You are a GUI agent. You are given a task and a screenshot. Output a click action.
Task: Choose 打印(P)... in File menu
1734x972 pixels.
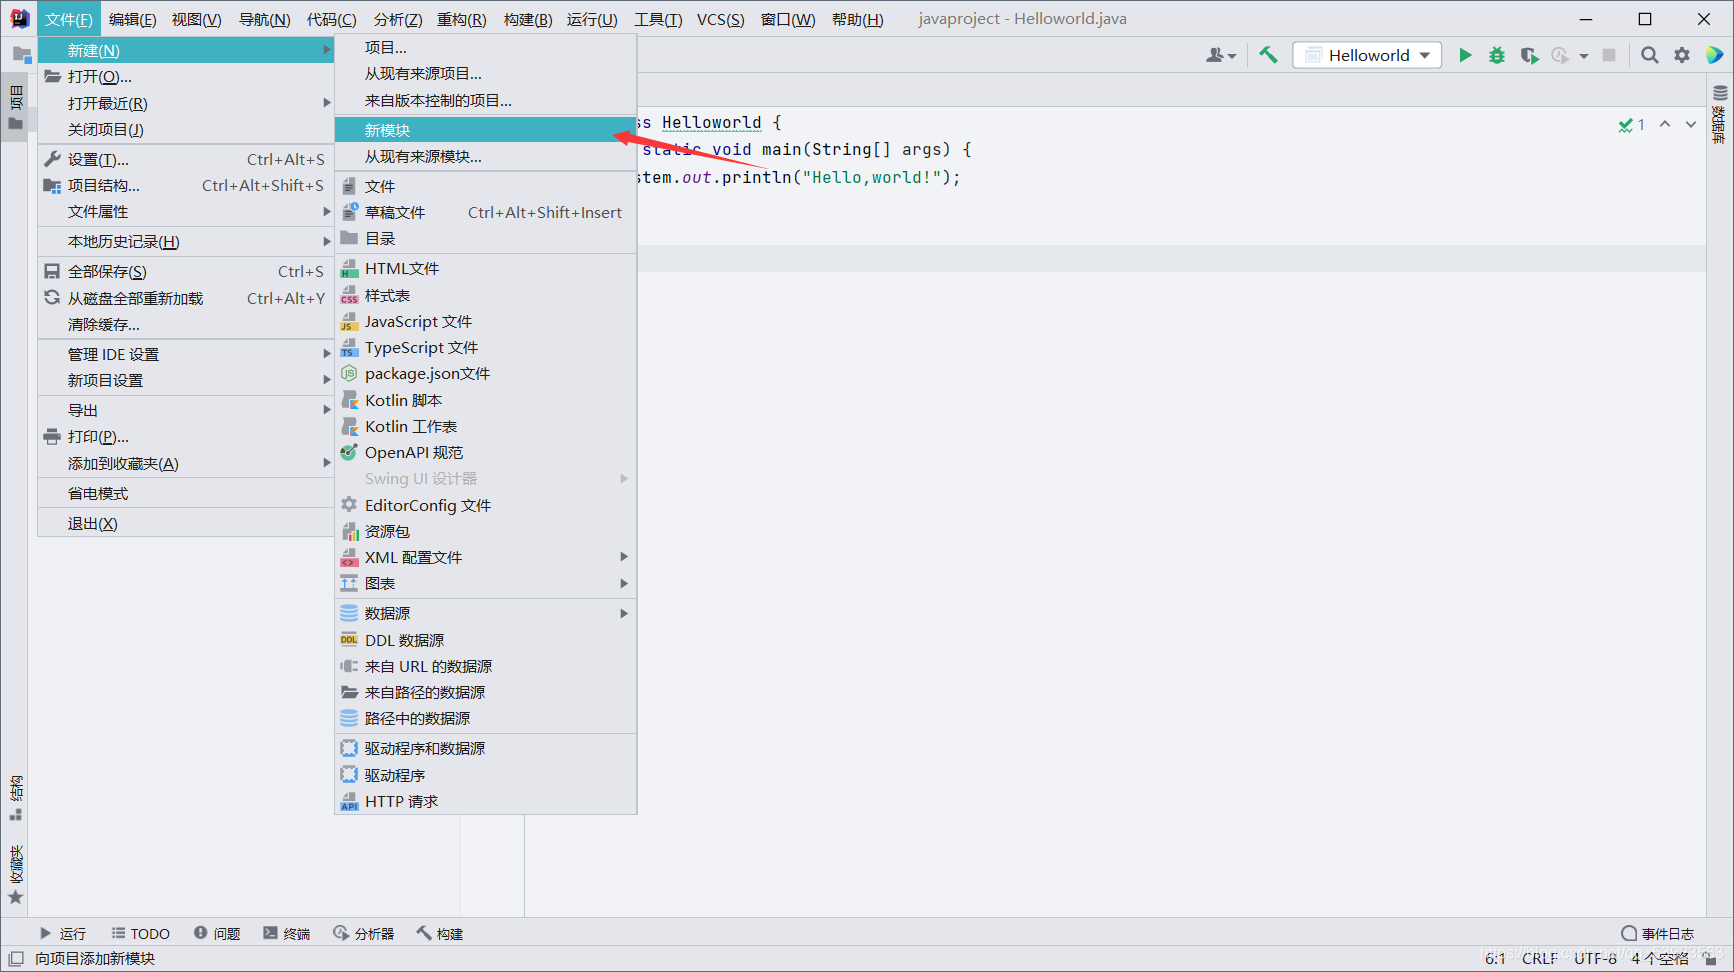click(186, 436)
